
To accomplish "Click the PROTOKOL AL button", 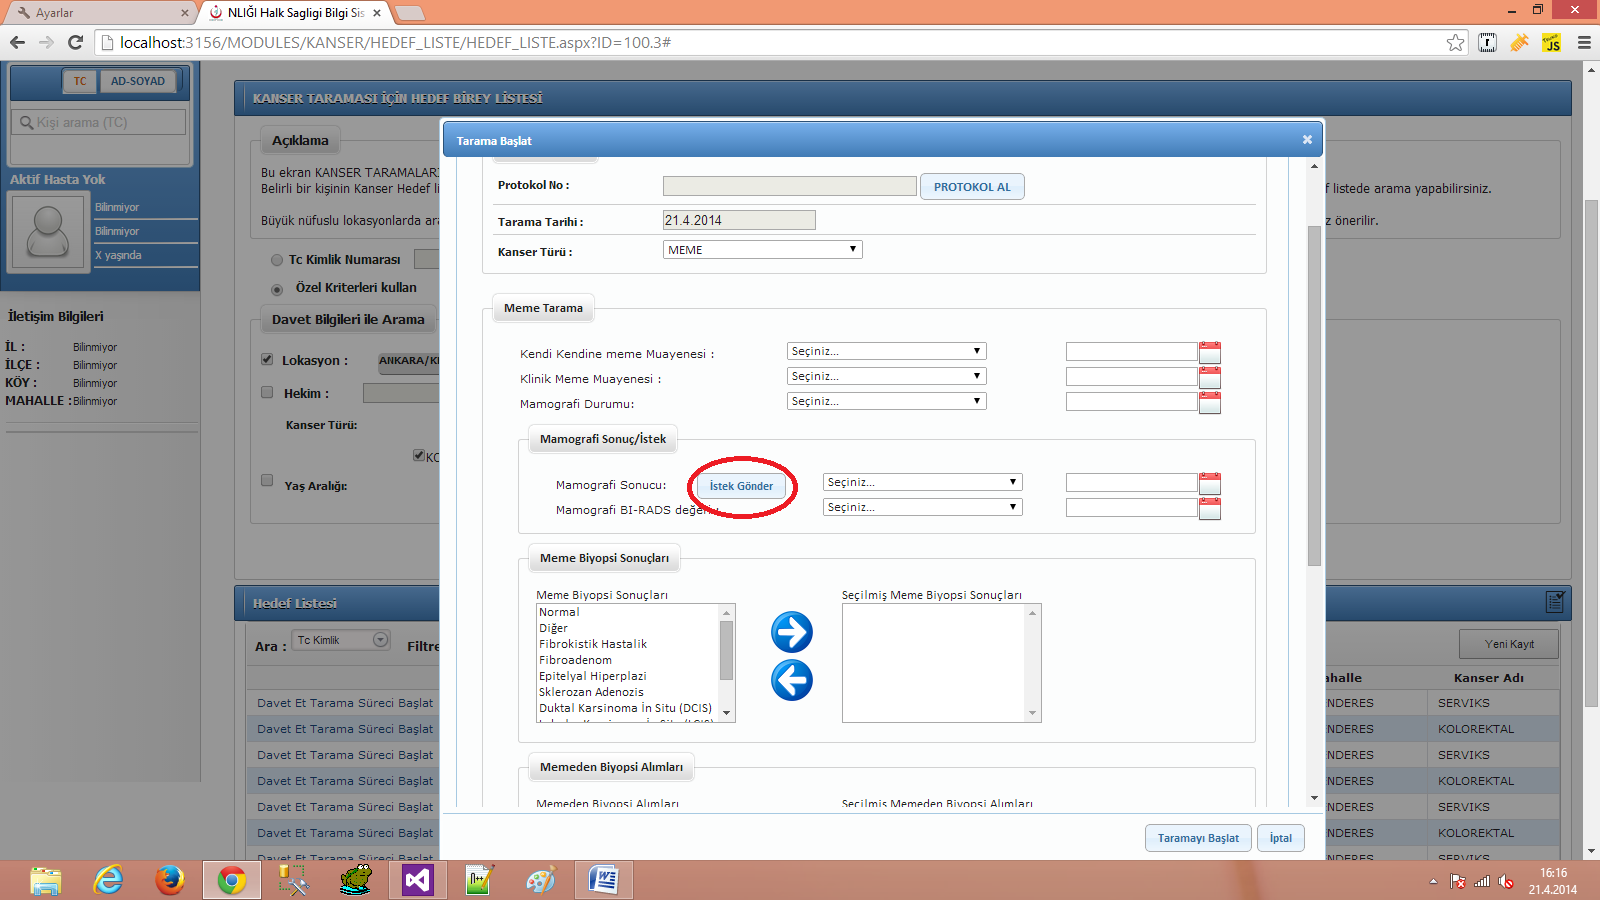I will [x=972, y=187].
